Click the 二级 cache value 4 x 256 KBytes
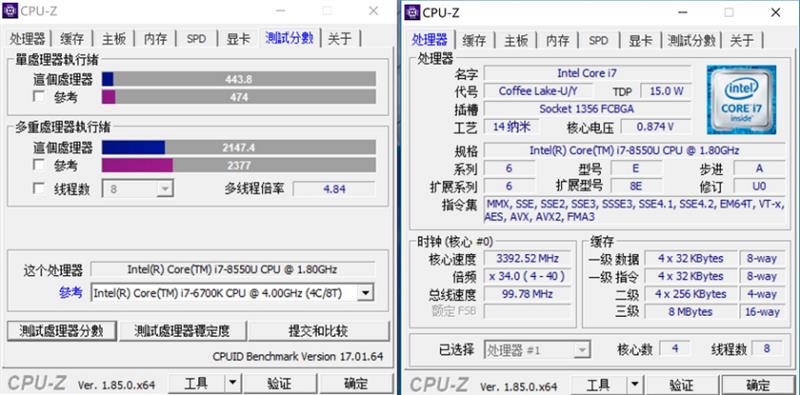Screen dimensions: 800x395 tap(690, 294)
